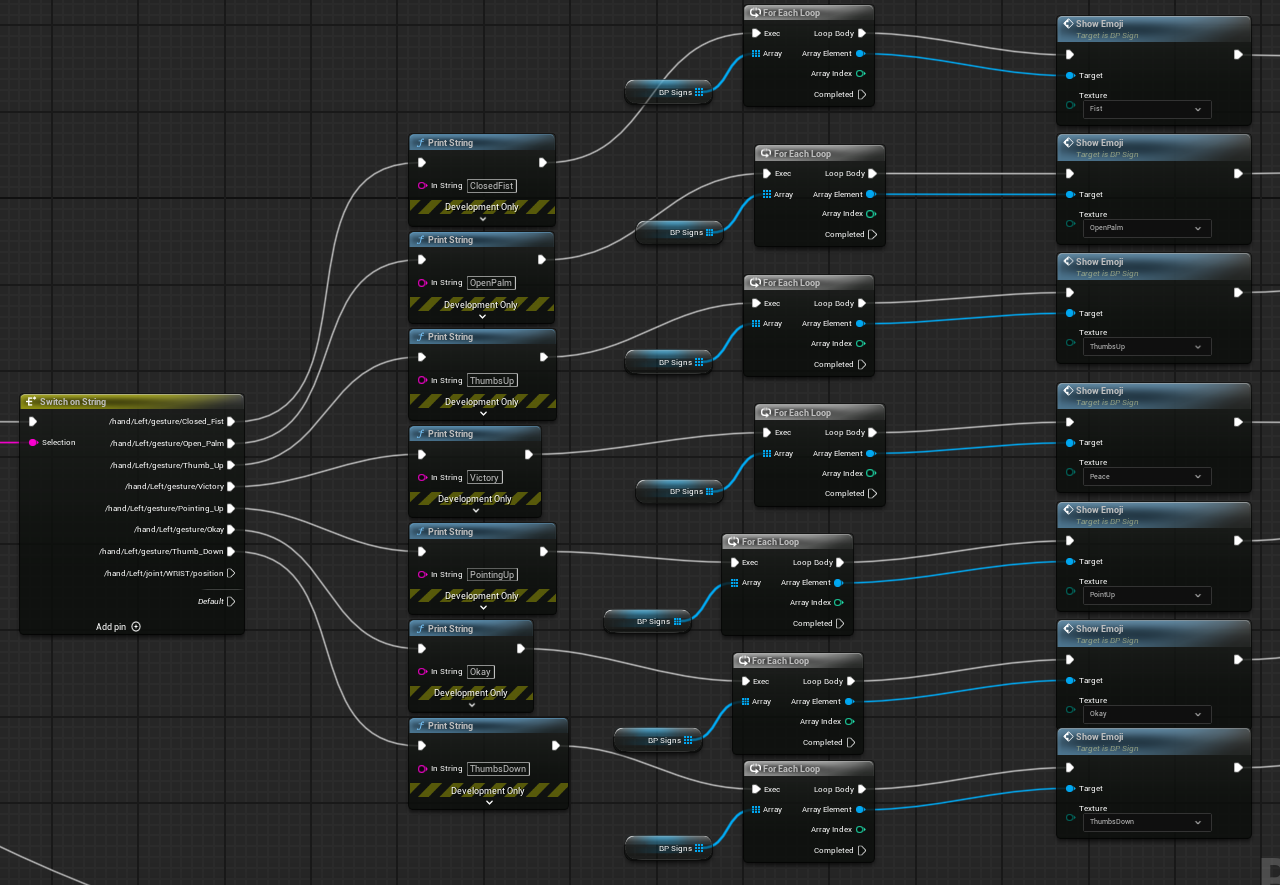The image size is (1280, 885).
Task: Click the Array input pin icon on a For Each Loop
Action: tap(757, 53)
